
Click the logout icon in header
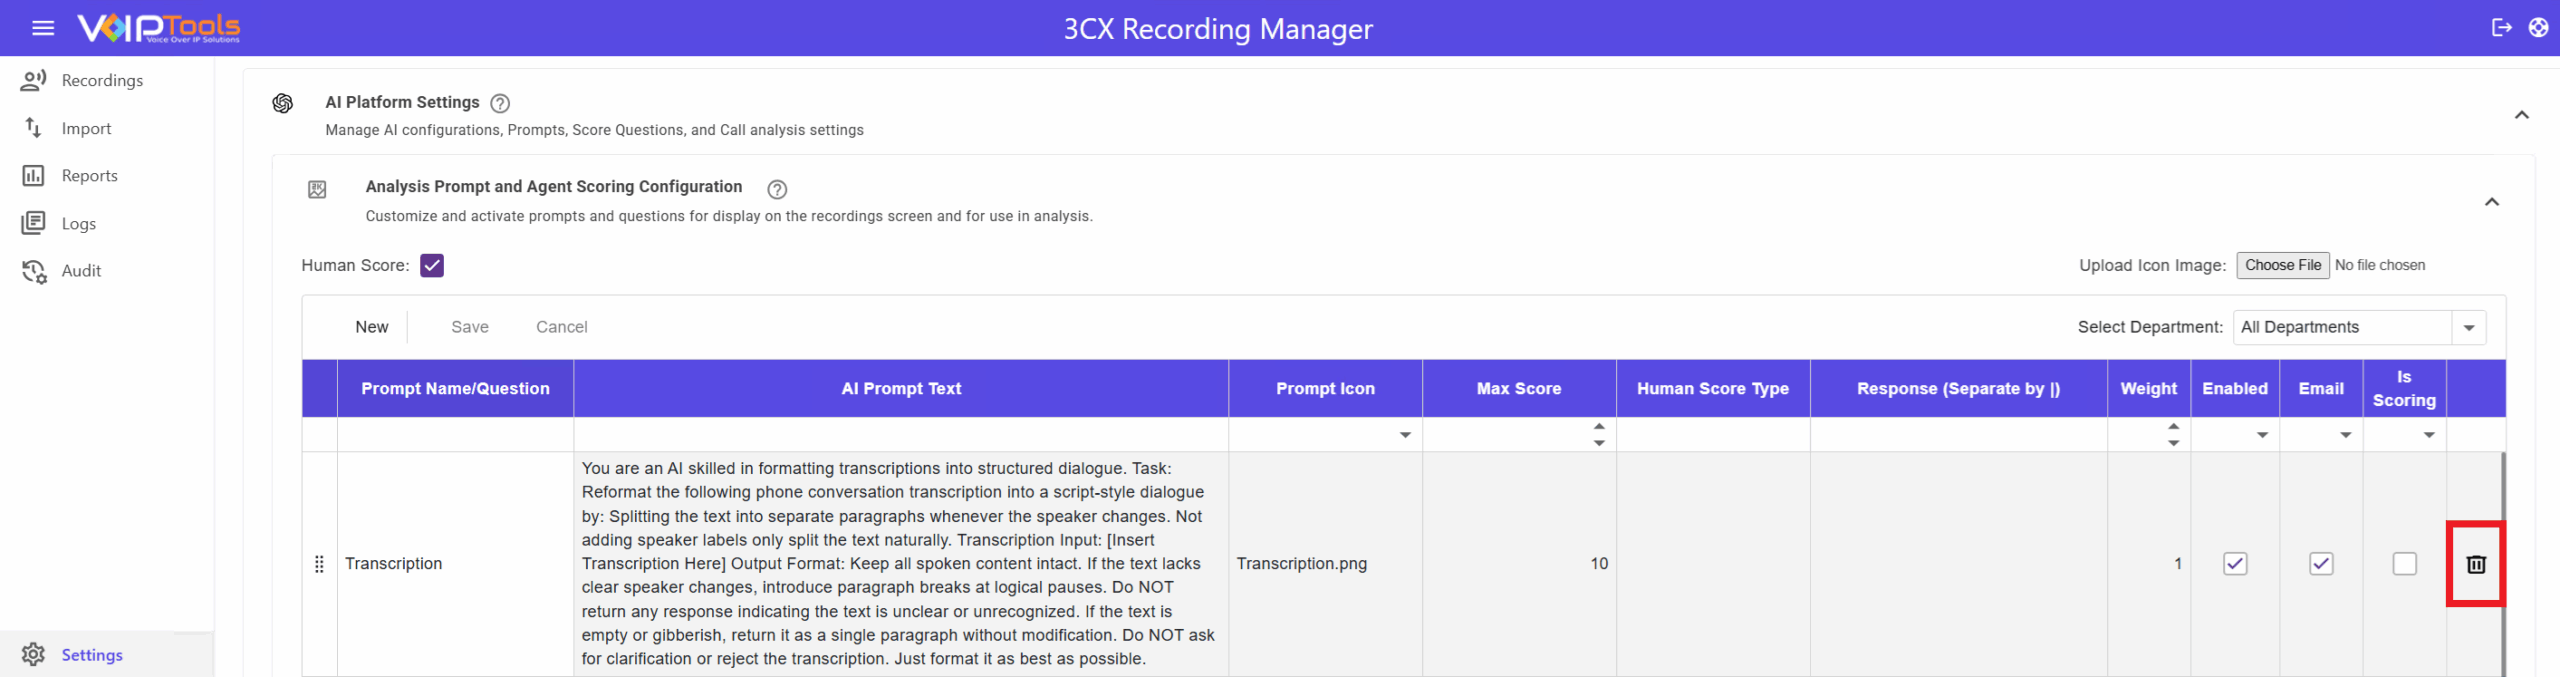coord(2501,28)
